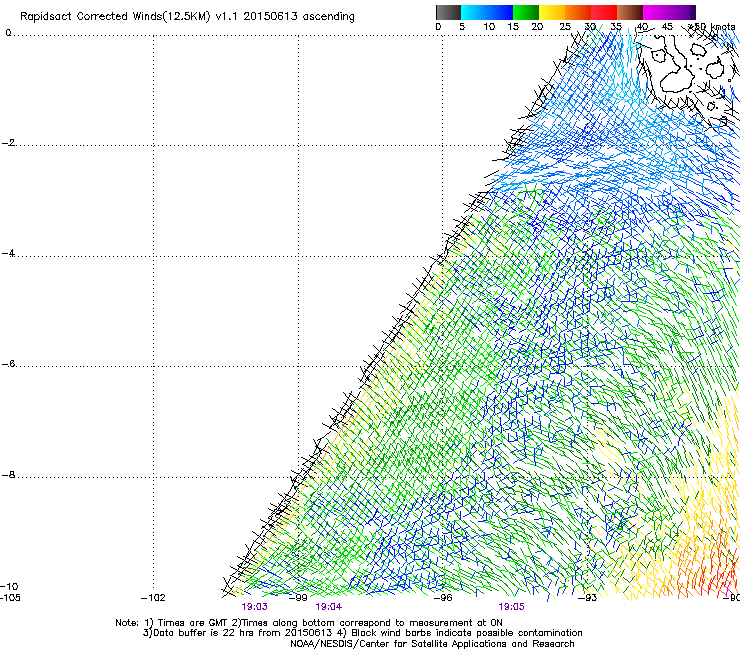Pick the brown 35-40 knots legend segment
This screenshot has width=740, height=650.
tap(630, 12)
